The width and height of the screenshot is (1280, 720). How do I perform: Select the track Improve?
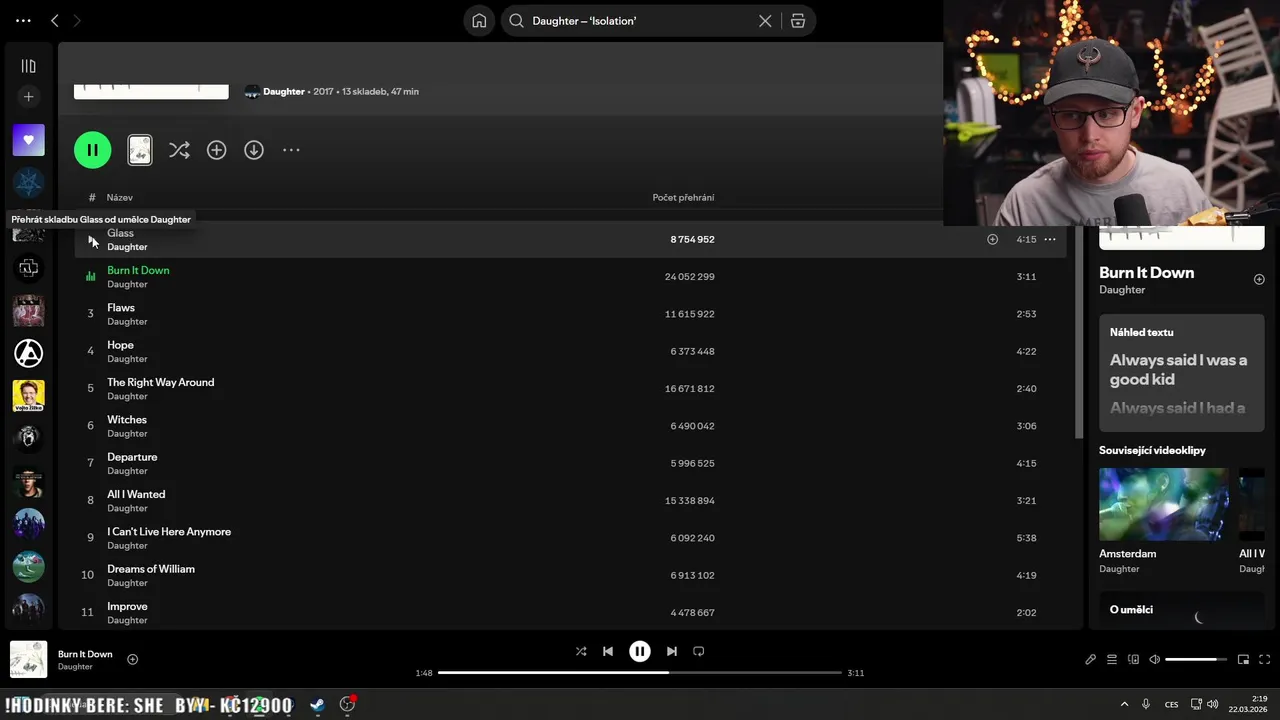pos(127,606)
